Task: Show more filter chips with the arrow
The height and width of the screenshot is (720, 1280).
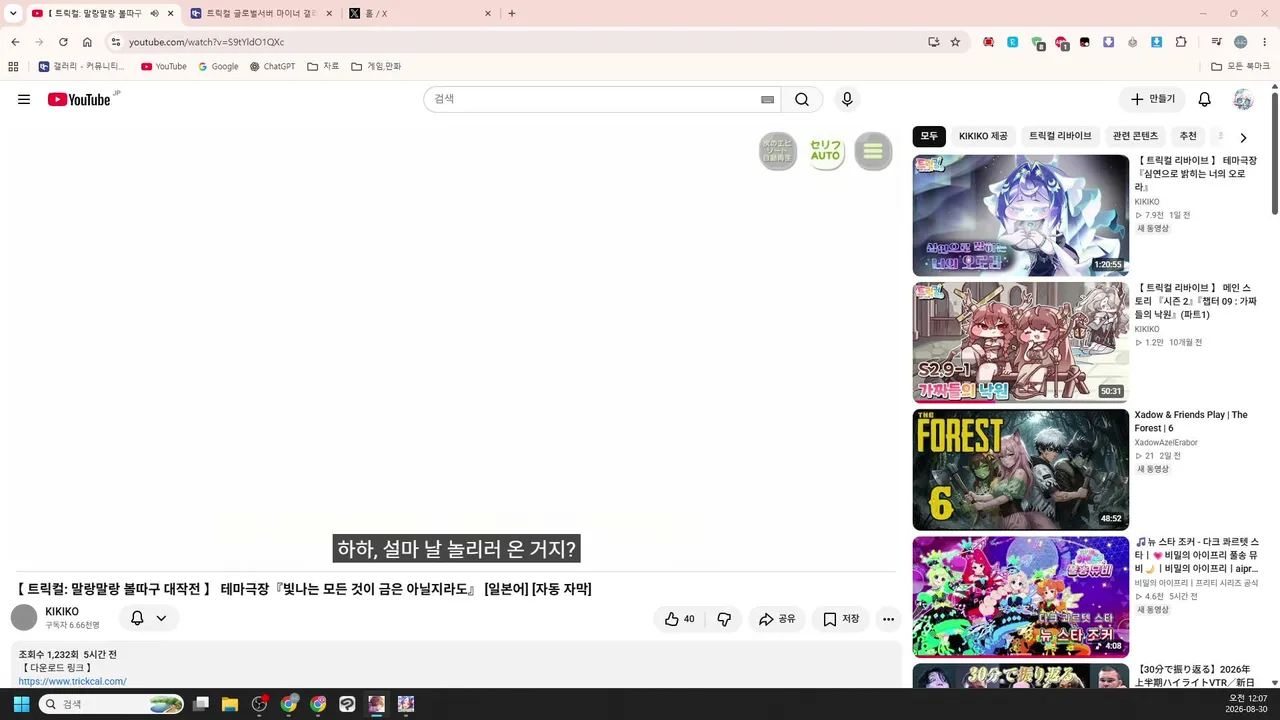Action: [x=1243, y=137]
